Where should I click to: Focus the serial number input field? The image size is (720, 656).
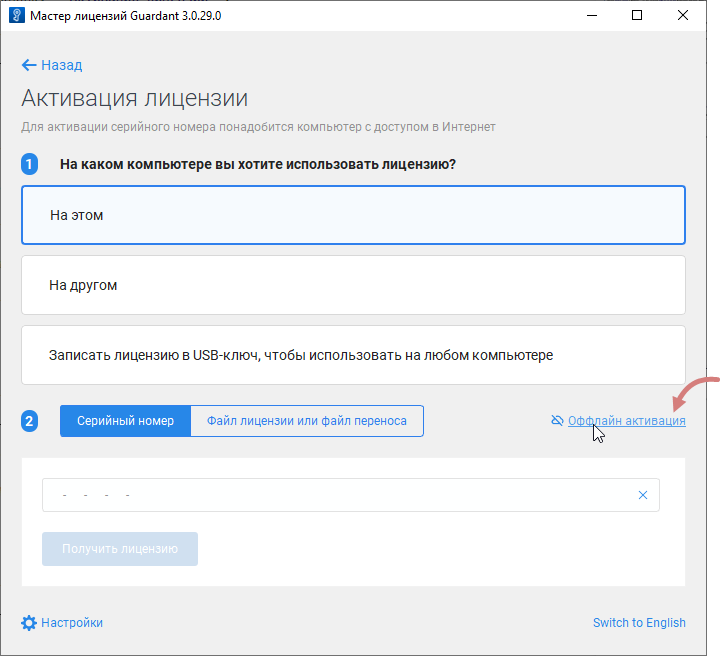point(351,495)
